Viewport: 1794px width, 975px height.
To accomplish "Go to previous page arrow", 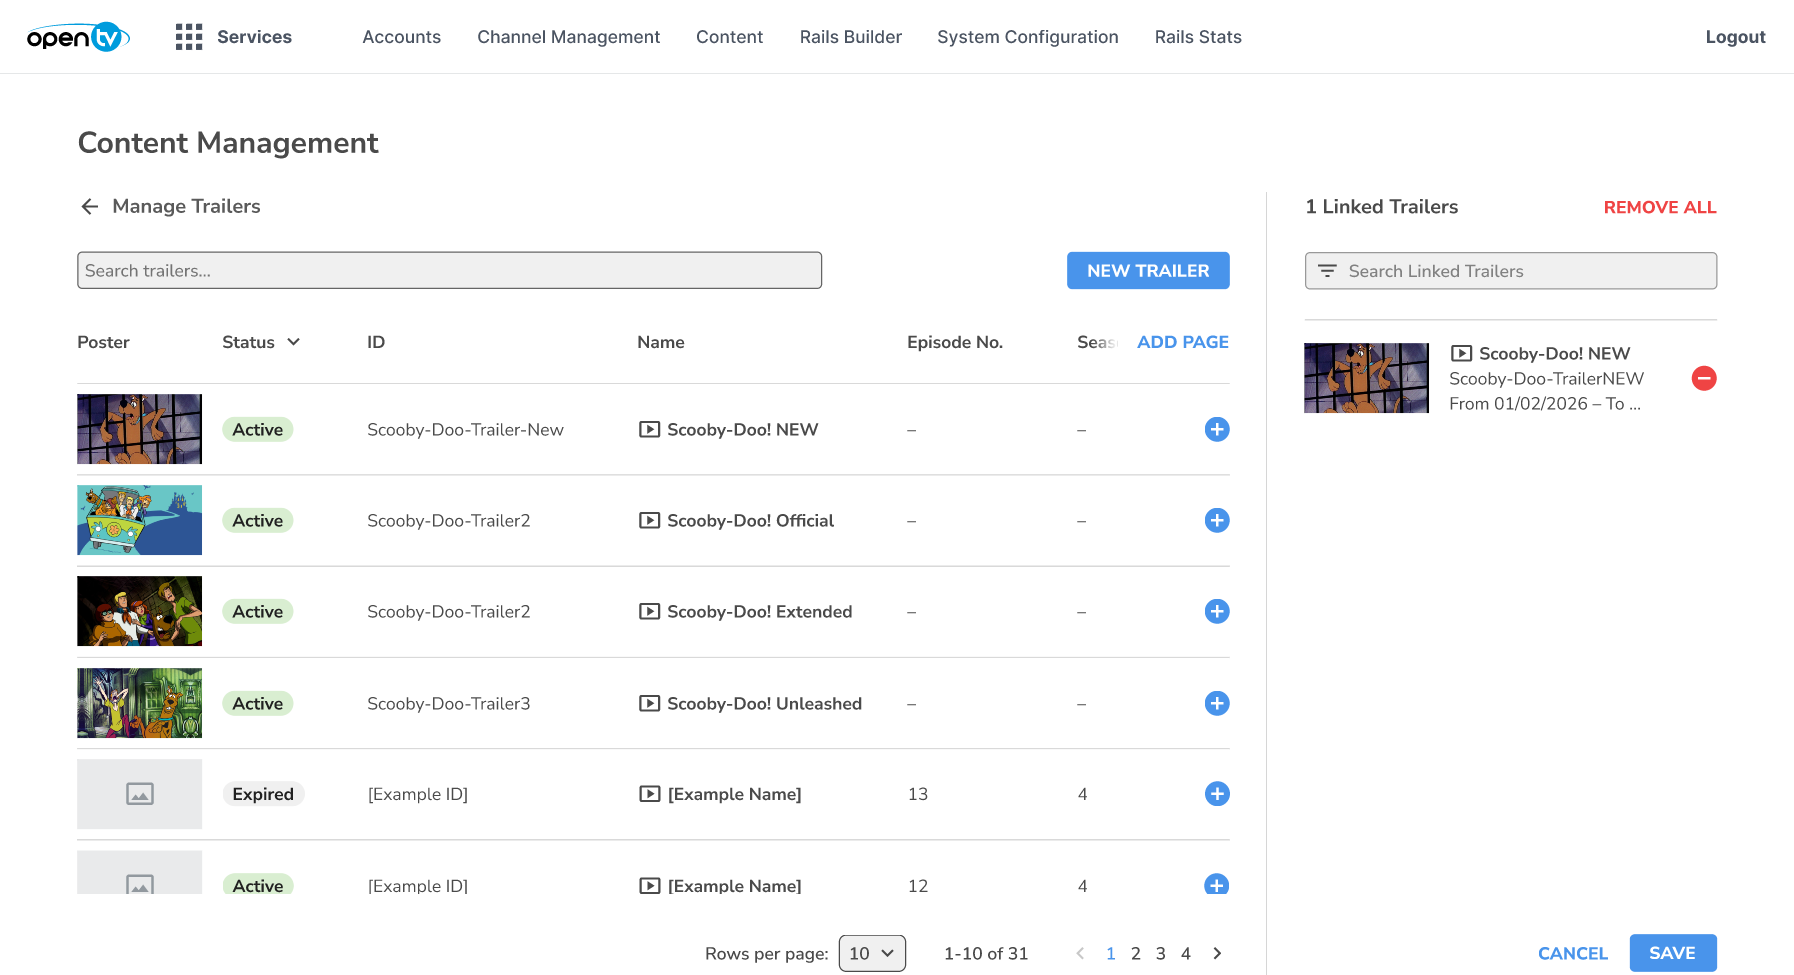I will pyautogui.click(x=1080, y=953).
